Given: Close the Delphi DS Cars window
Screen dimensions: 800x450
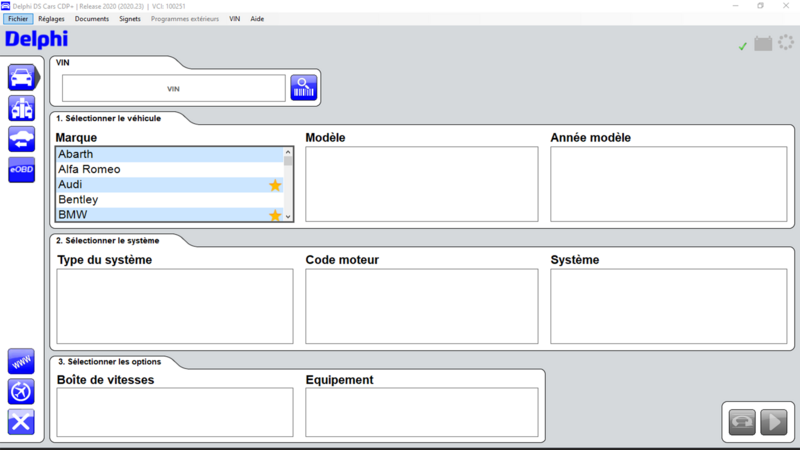Looking at the screenshot, I should [x=786, y=6].
